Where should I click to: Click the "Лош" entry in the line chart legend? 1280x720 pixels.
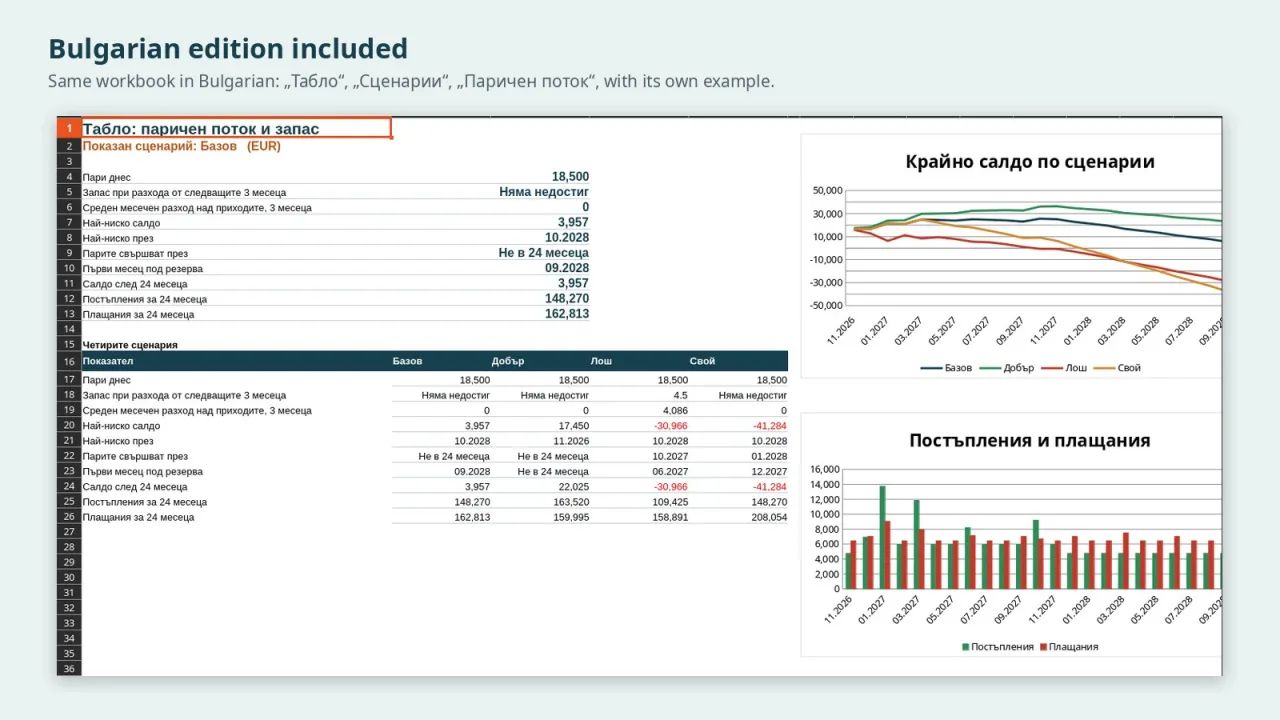1065,368
